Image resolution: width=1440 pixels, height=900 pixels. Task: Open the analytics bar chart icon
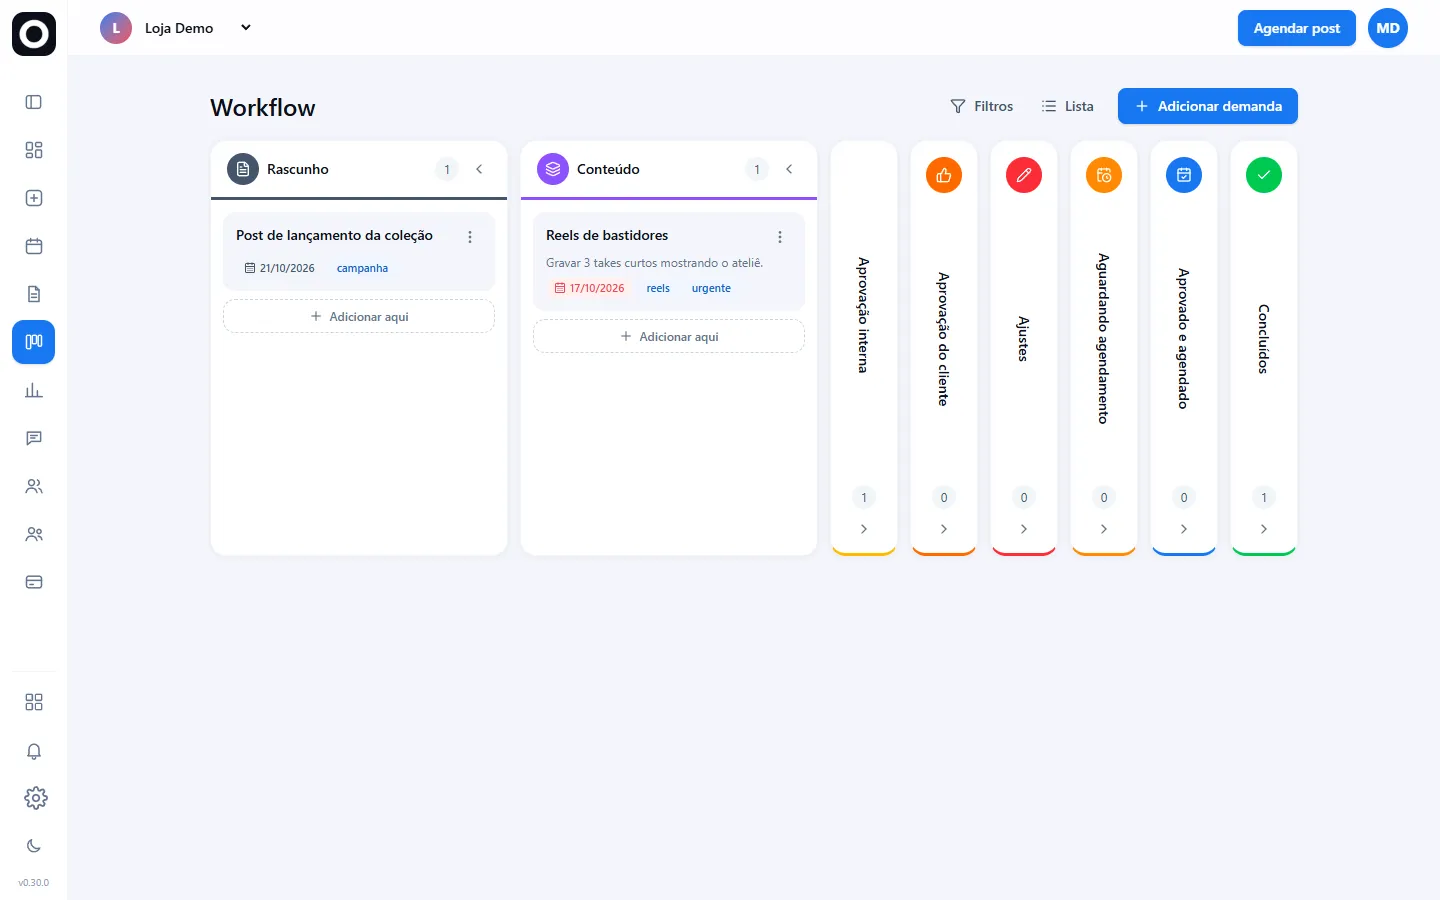tap(34, 390)
